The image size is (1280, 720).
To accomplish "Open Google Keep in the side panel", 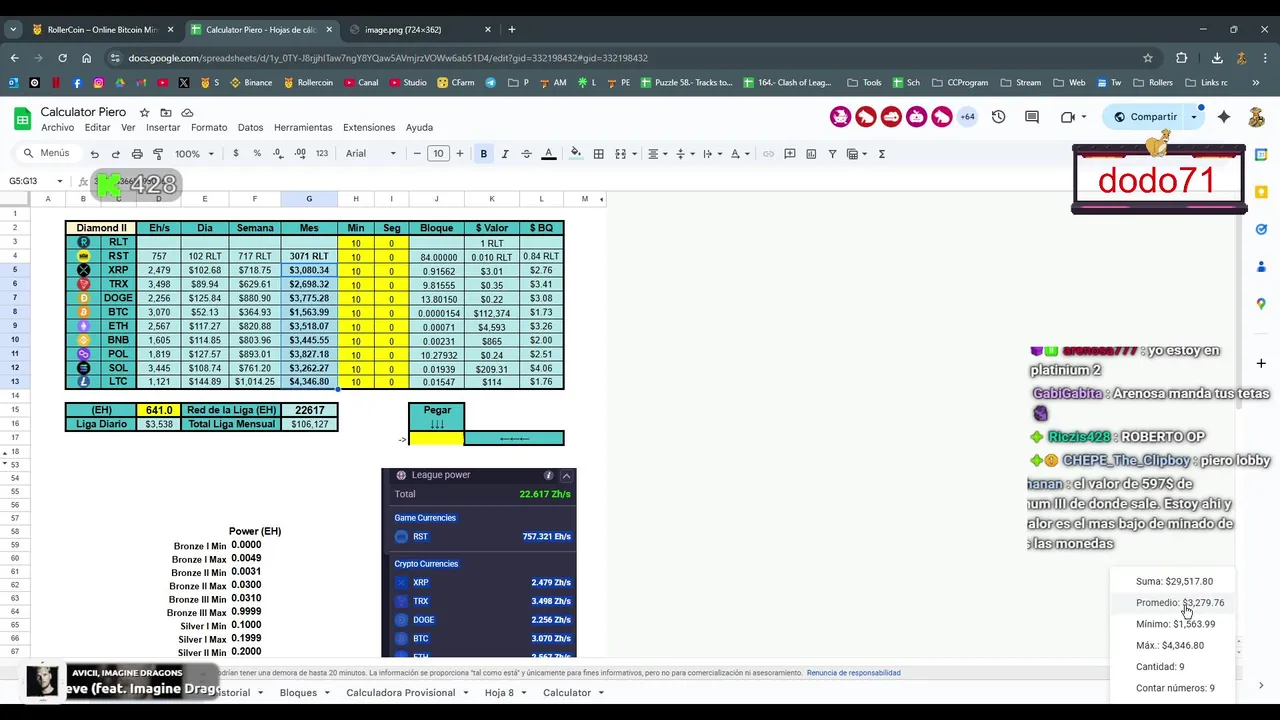I will [x=1261, y=192].
